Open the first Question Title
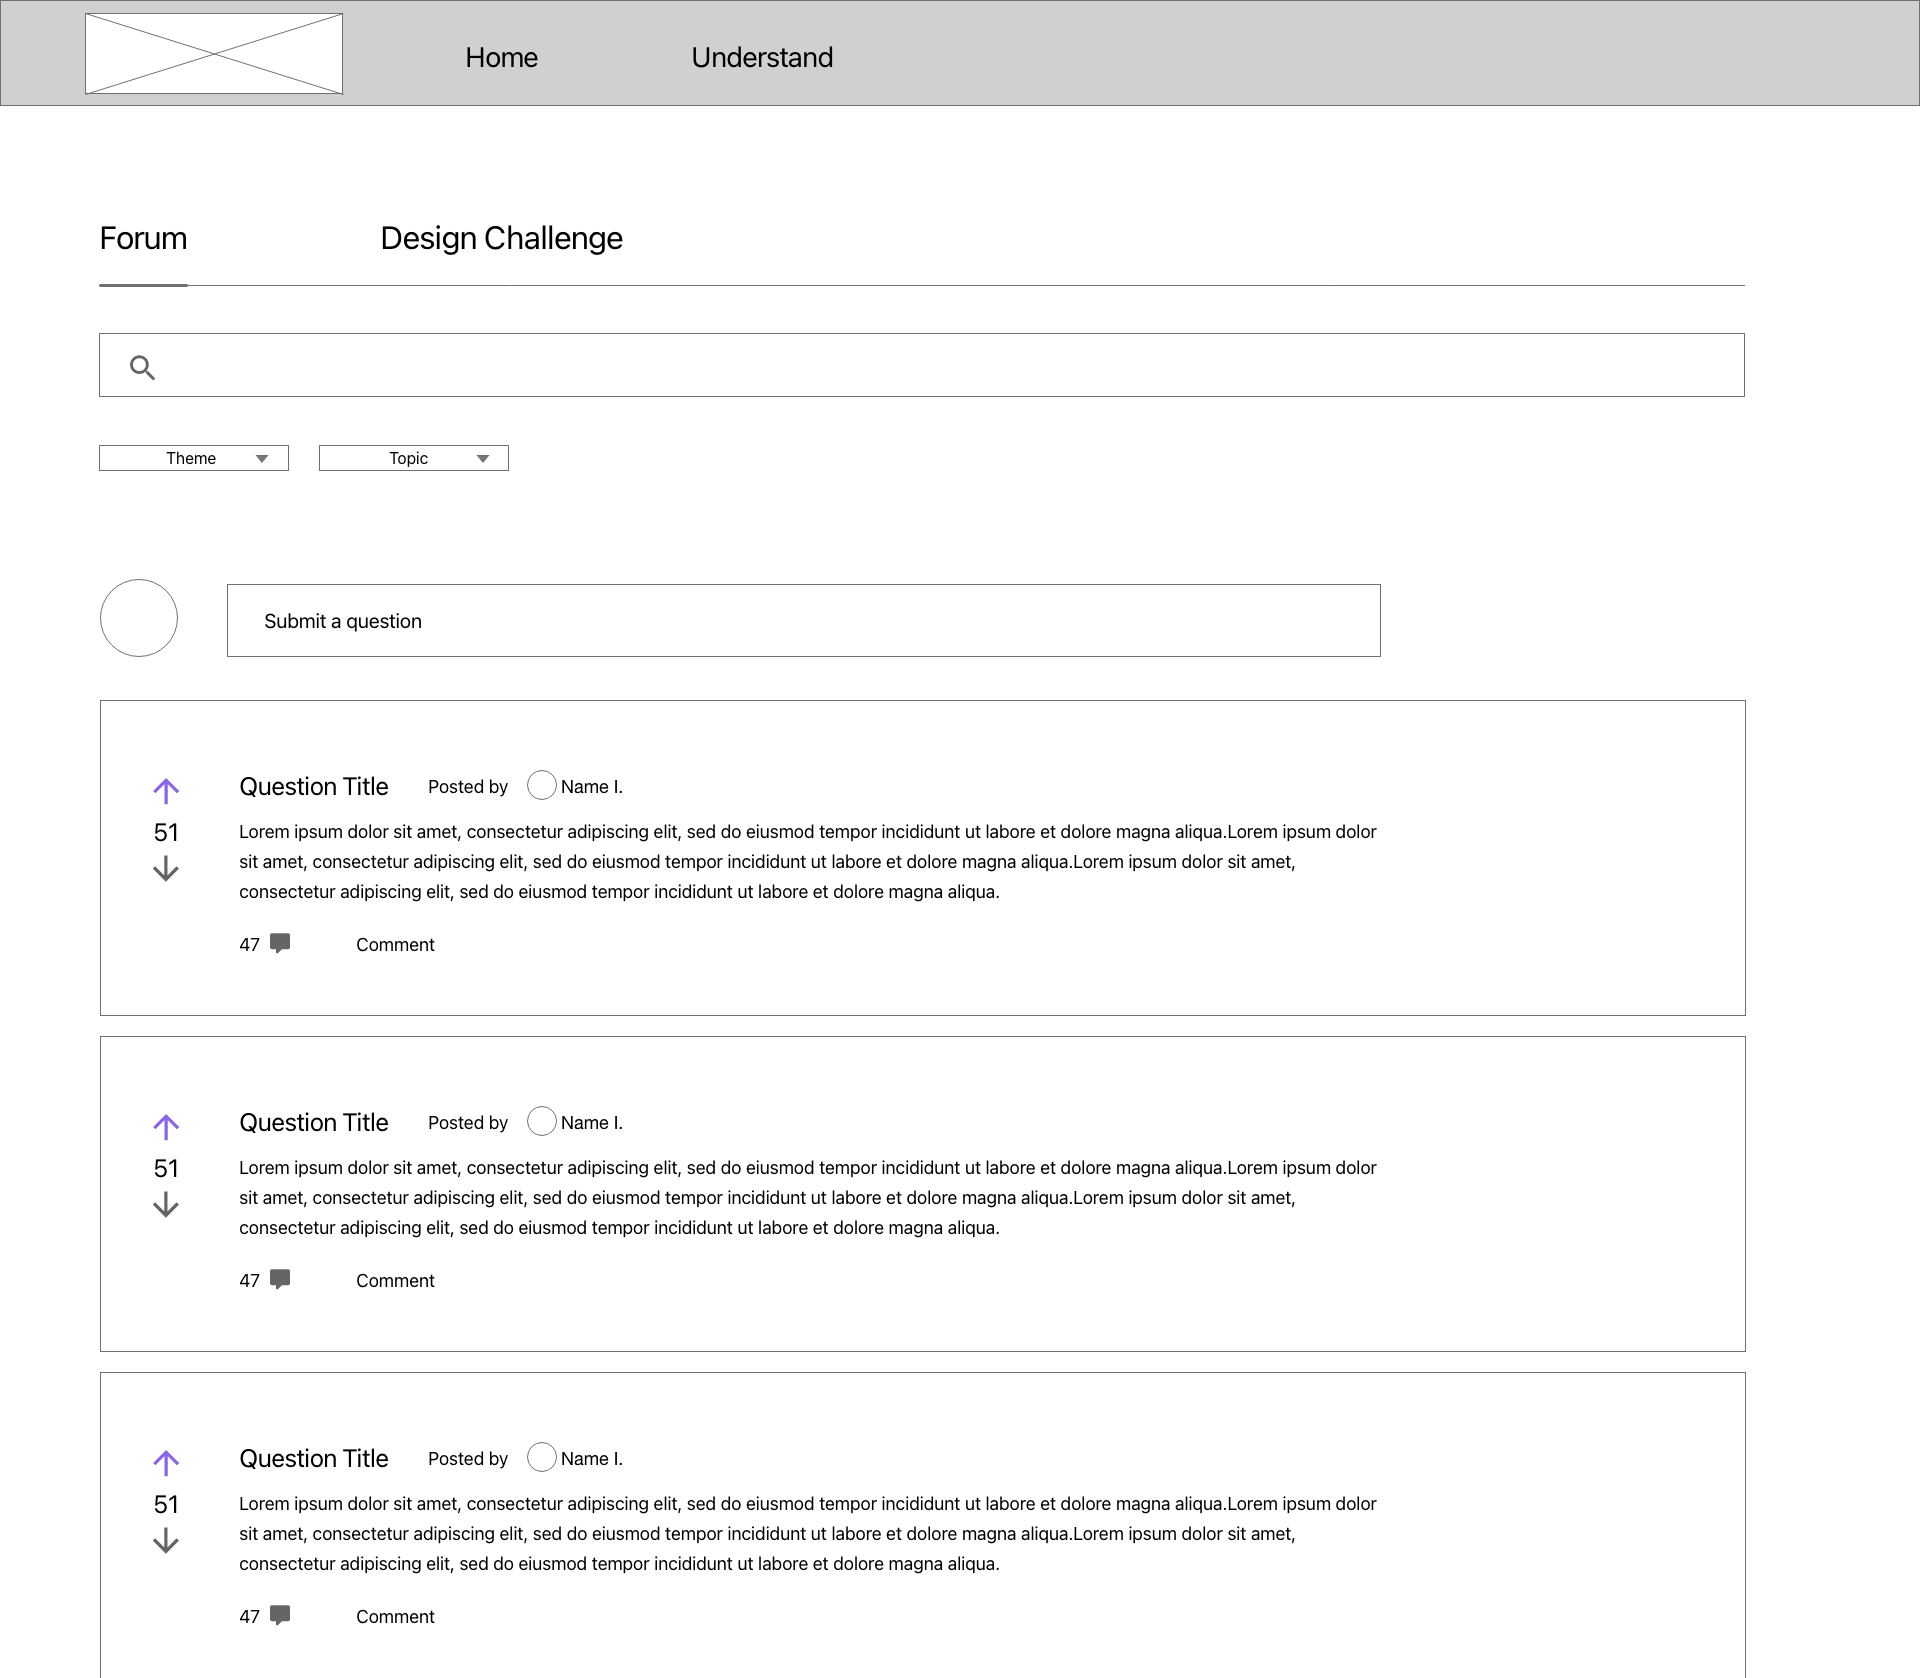 (314, 787)
